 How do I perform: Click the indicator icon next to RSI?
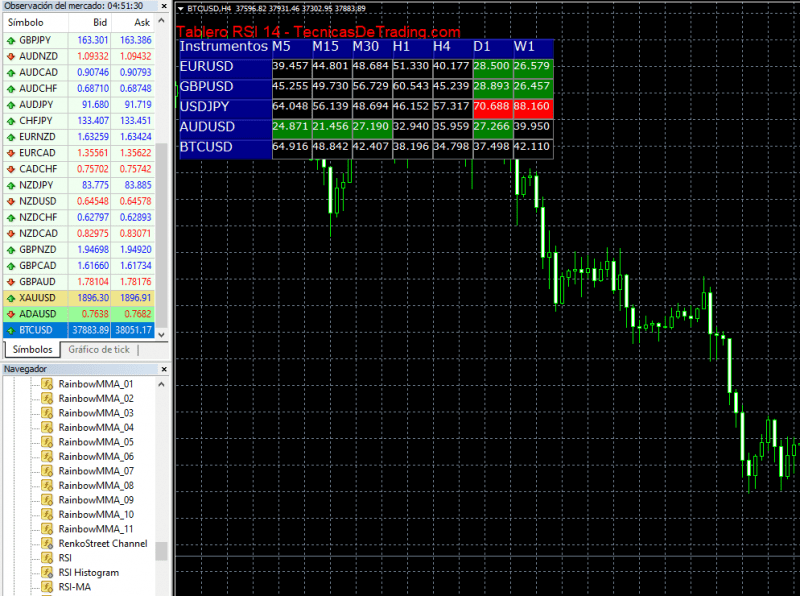coord(47,558)
